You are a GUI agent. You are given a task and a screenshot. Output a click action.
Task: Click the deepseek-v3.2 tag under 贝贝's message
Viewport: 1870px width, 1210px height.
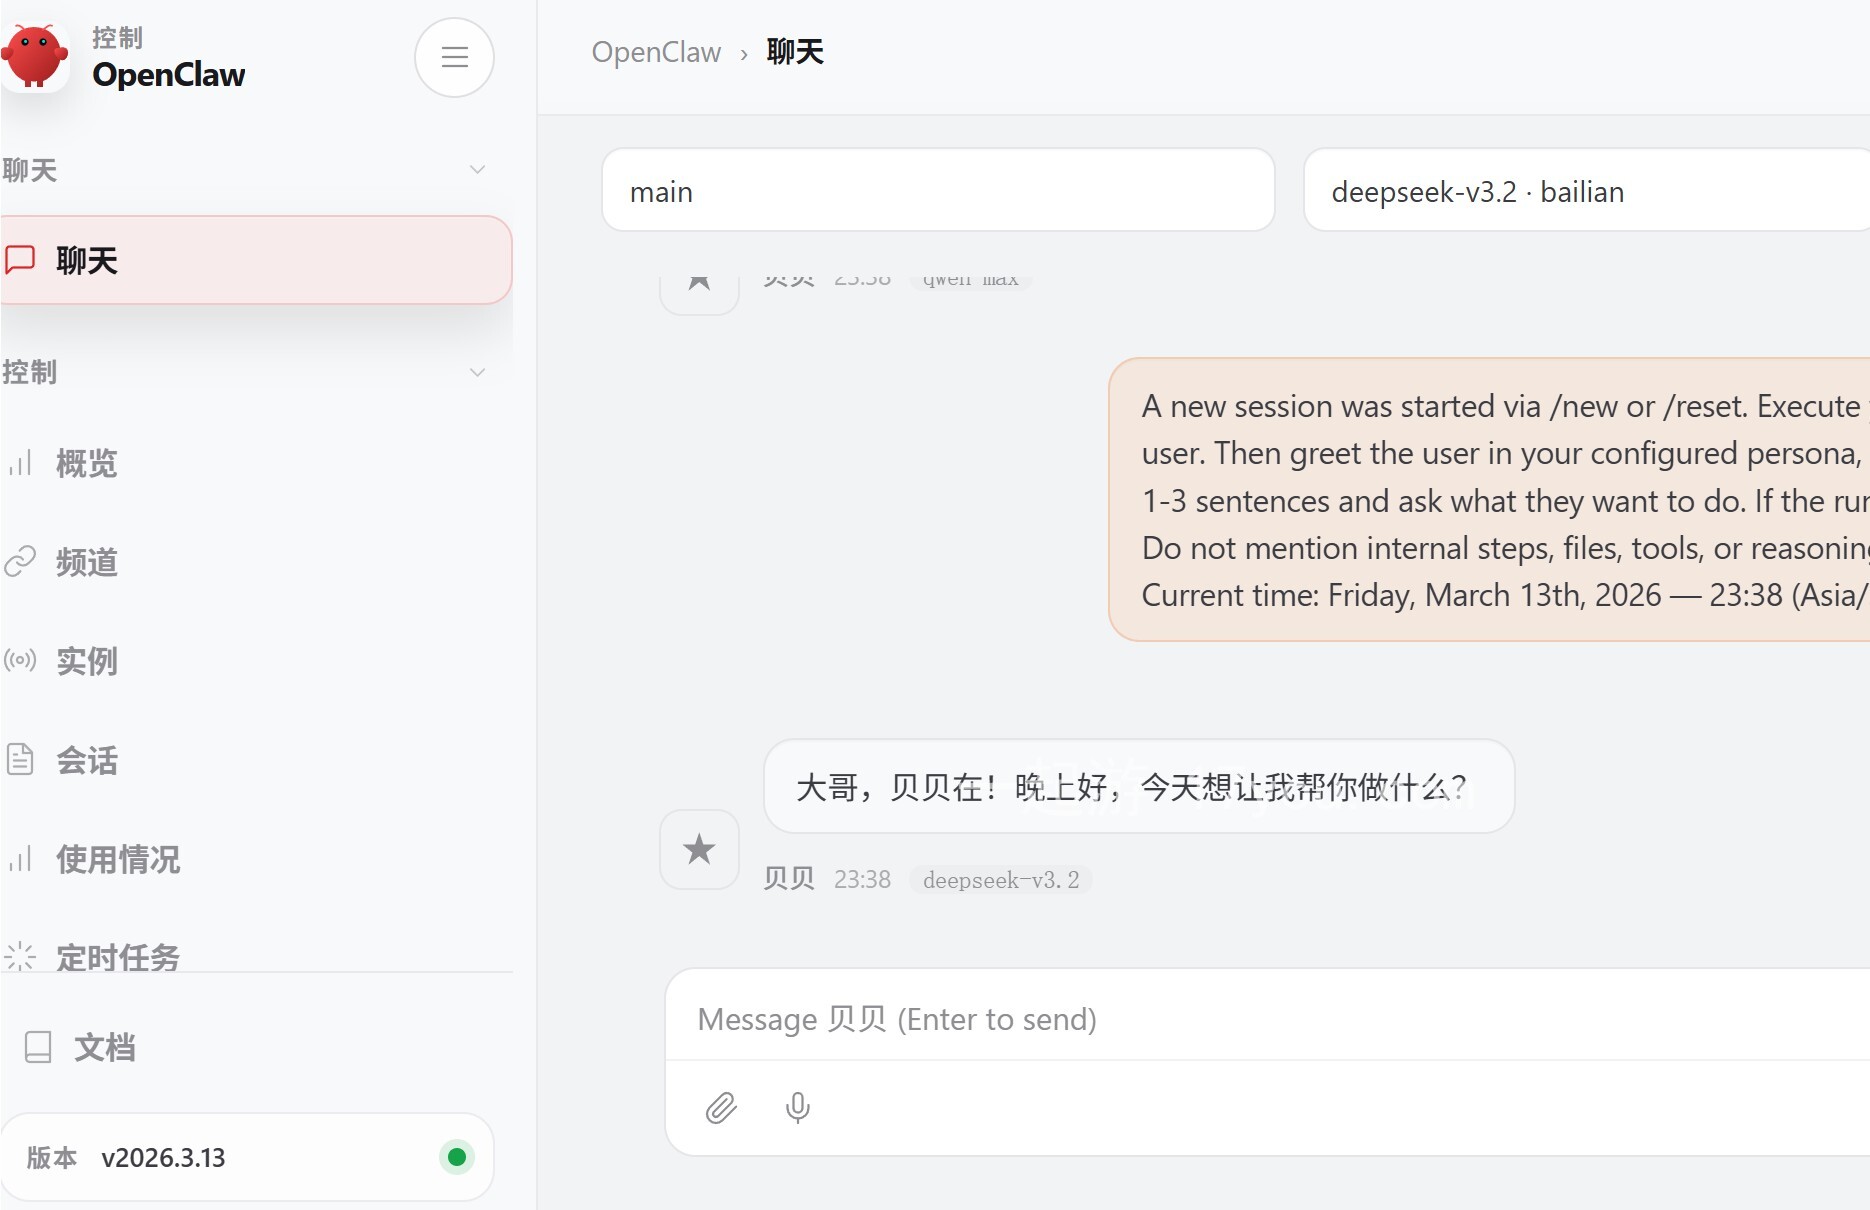click(x=1000, y=880)
